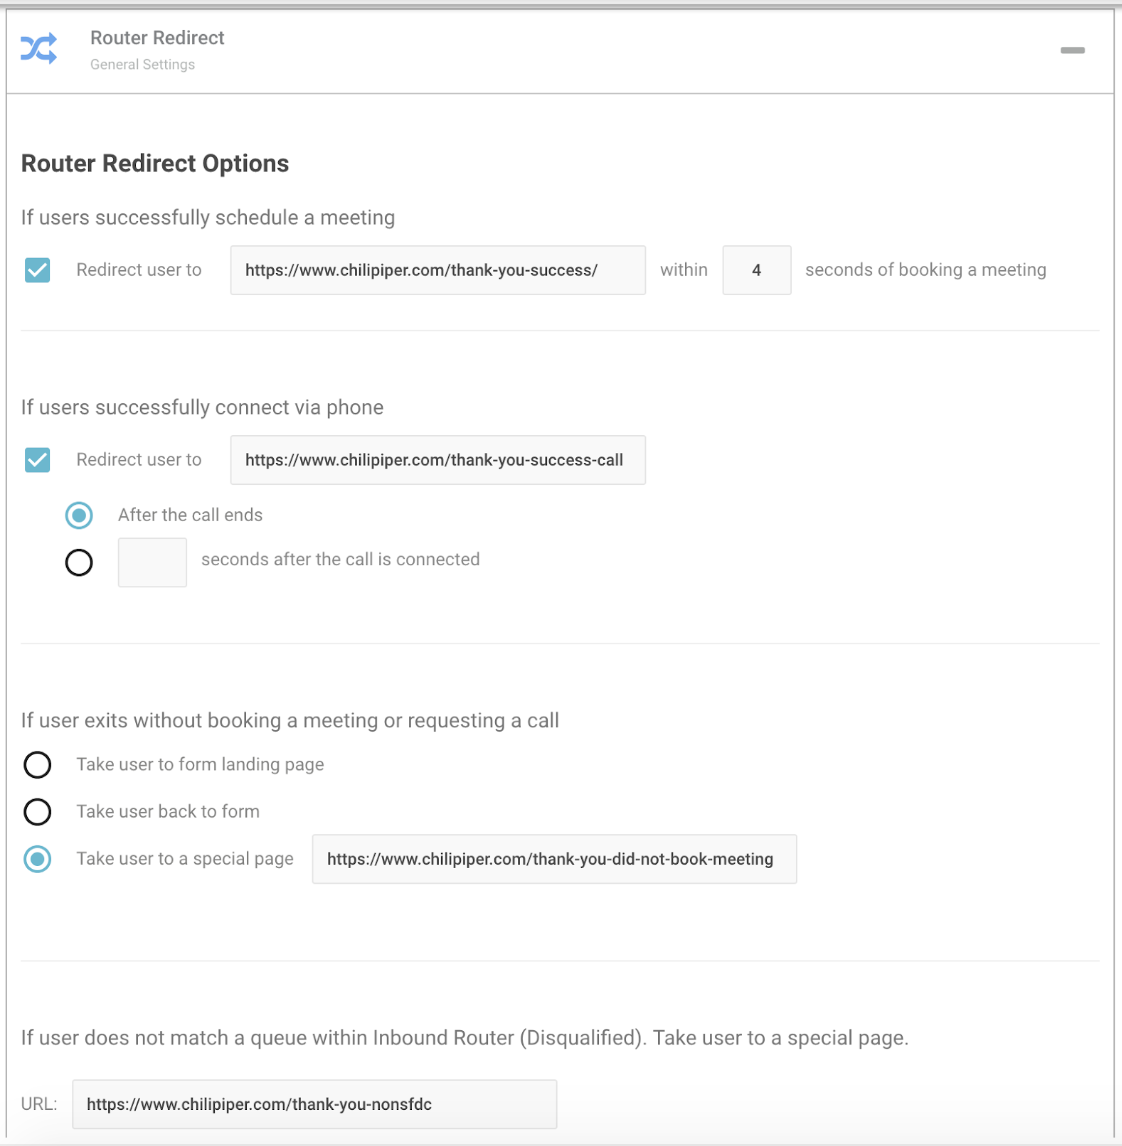Edit the thank-you-success-call URL field
The image size is (1122, 1146).
pyautogui.click(x=438, y=460)
